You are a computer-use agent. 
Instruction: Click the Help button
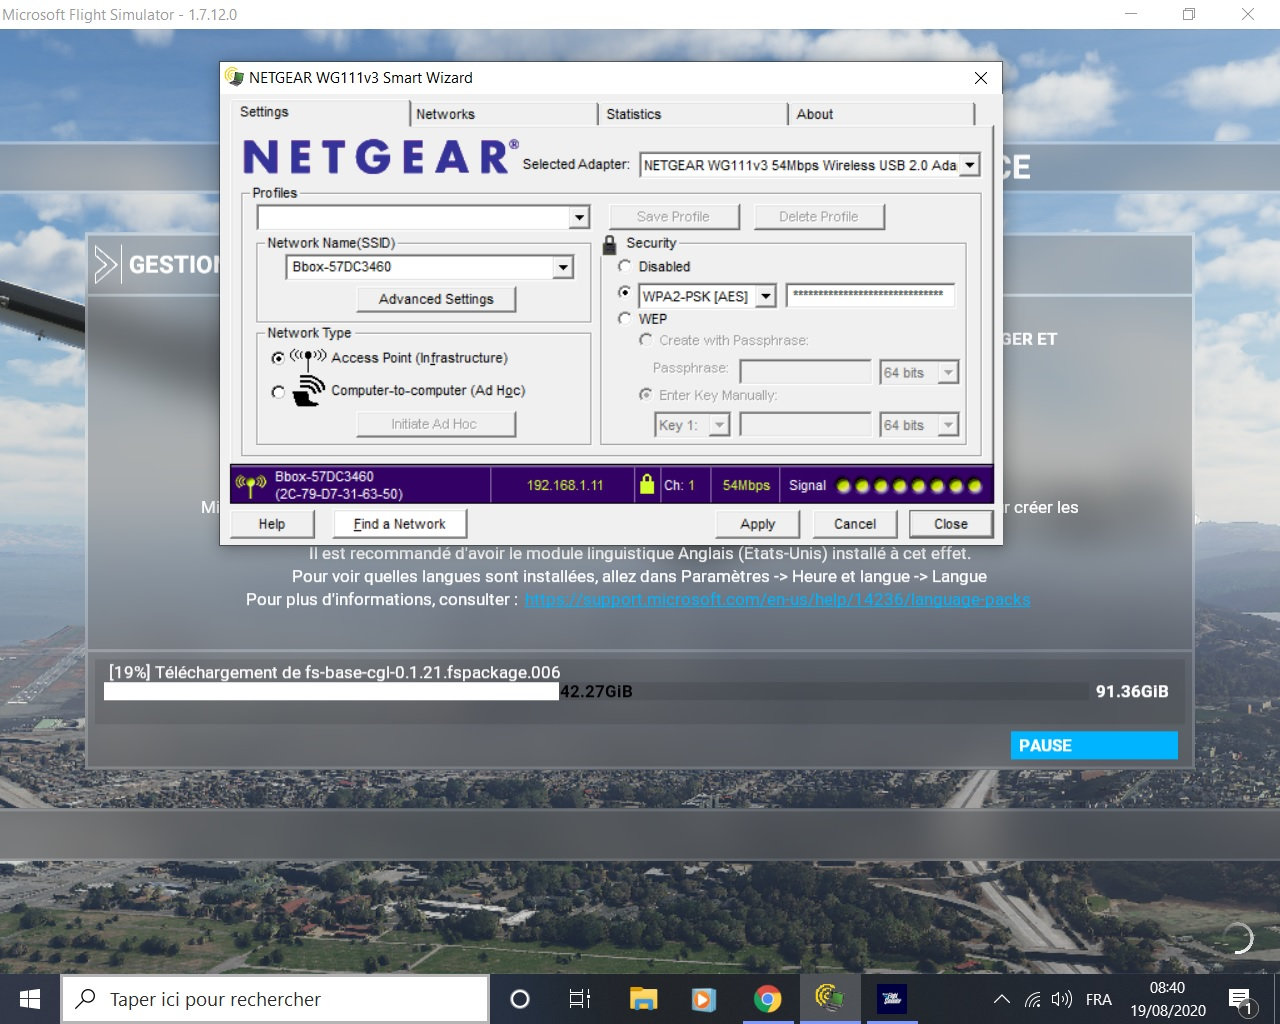272,524
